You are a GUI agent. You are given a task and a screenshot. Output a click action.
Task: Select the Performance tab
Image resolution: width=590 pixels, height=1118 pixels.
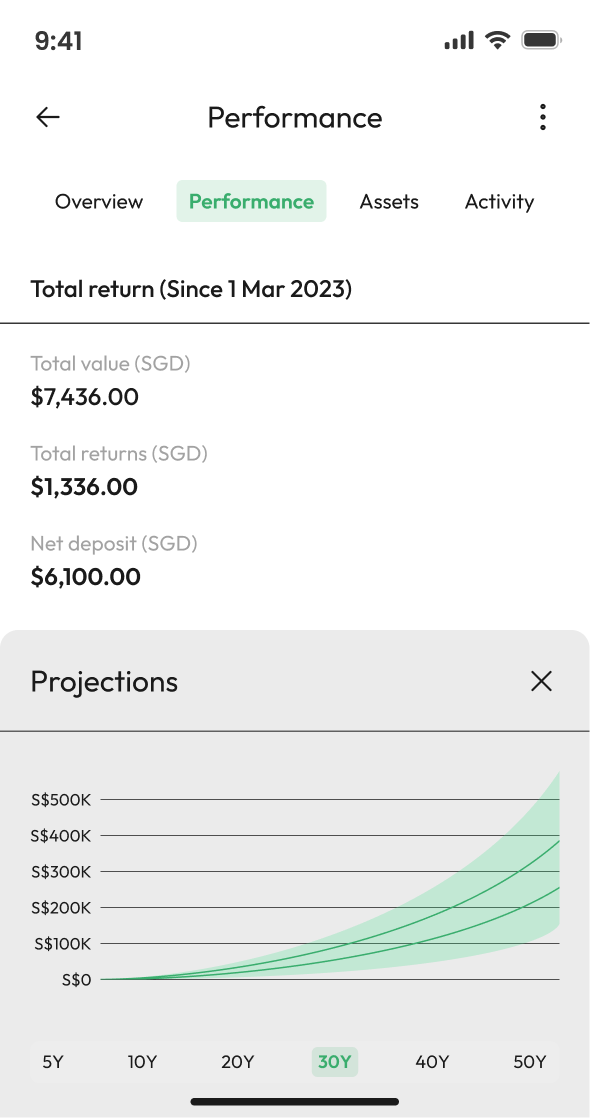(x=251, y=201)
